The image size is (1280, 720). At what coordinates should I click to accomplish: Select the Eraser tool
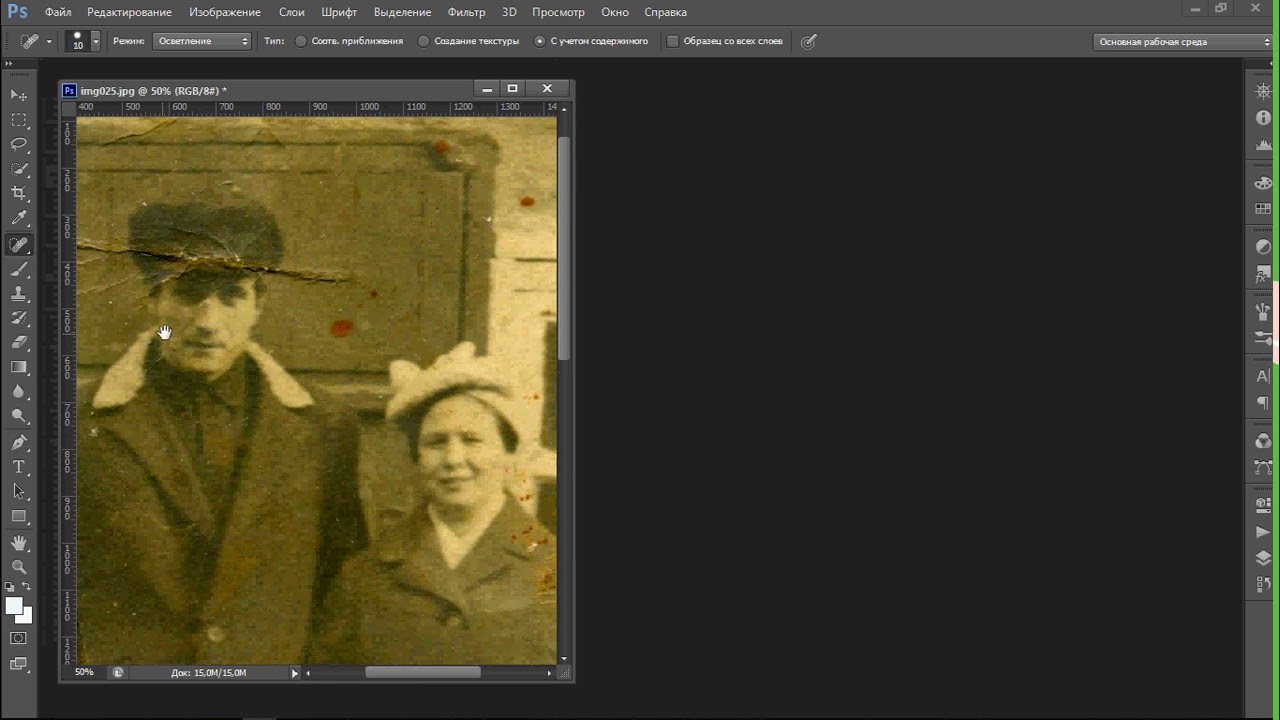pos(19,343)
